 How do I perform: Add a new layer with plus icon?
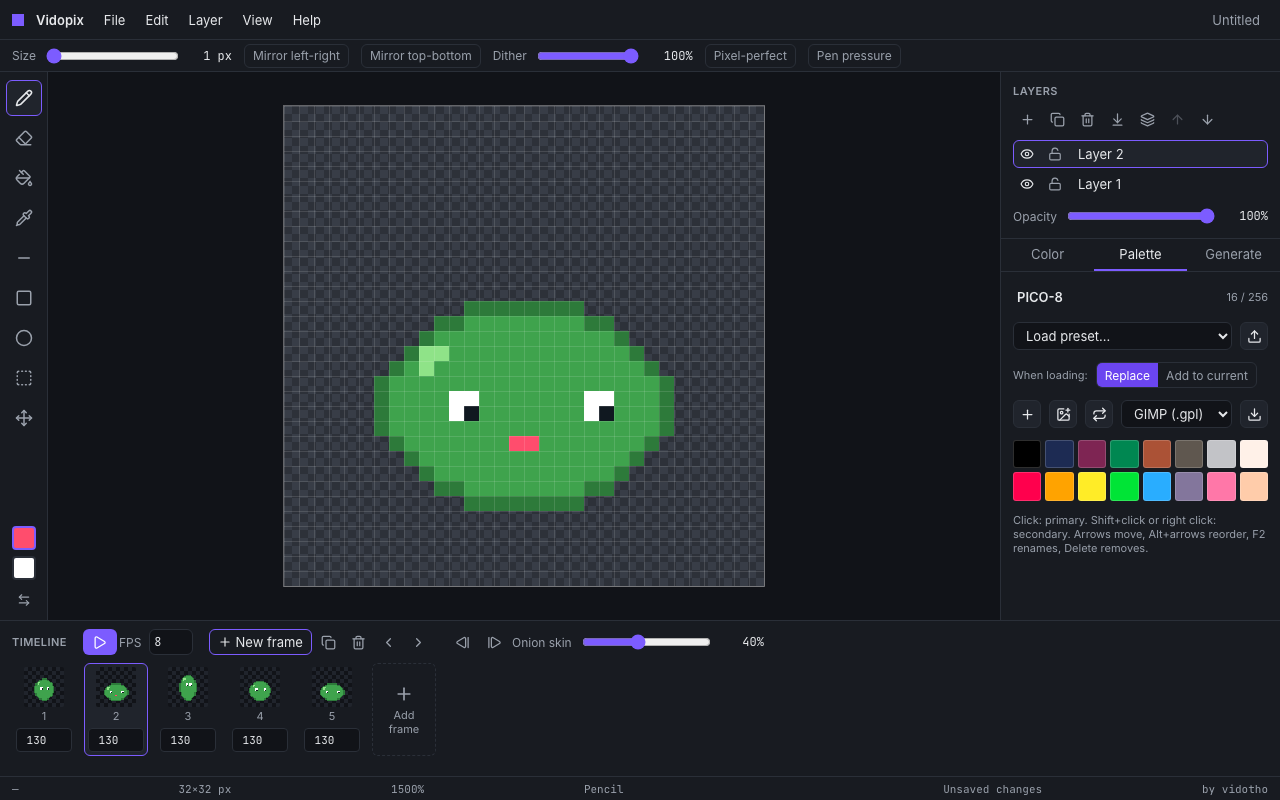pyautogui.click(x=1027, y=120)
